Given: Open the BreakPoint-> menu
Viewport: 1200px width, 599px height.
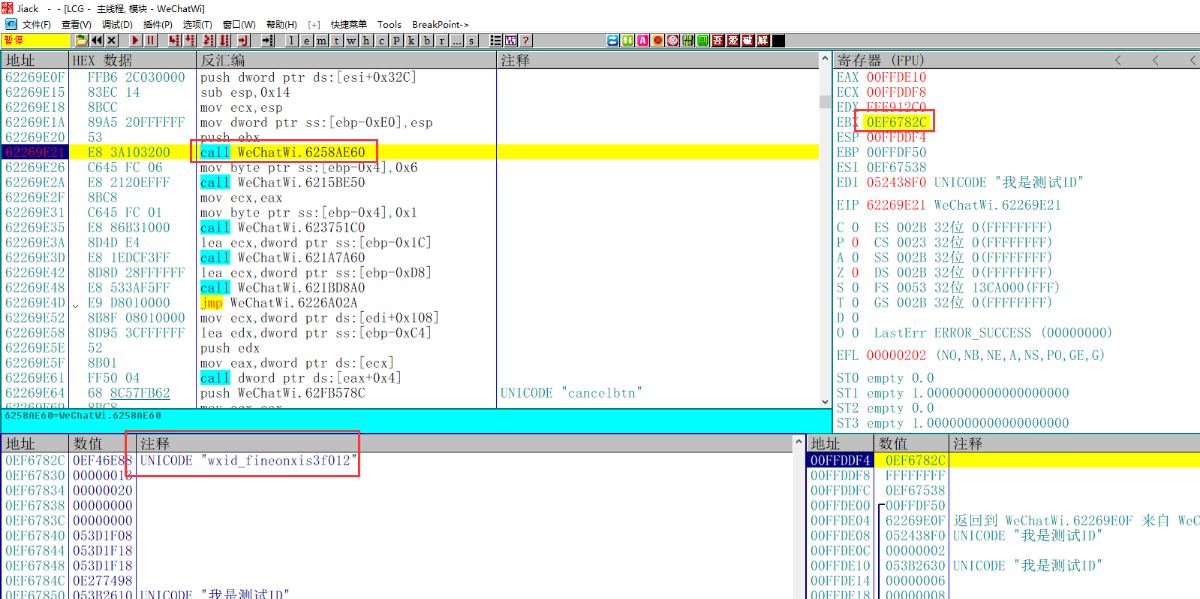Looking at the screenshot, I should click(439, 24).
